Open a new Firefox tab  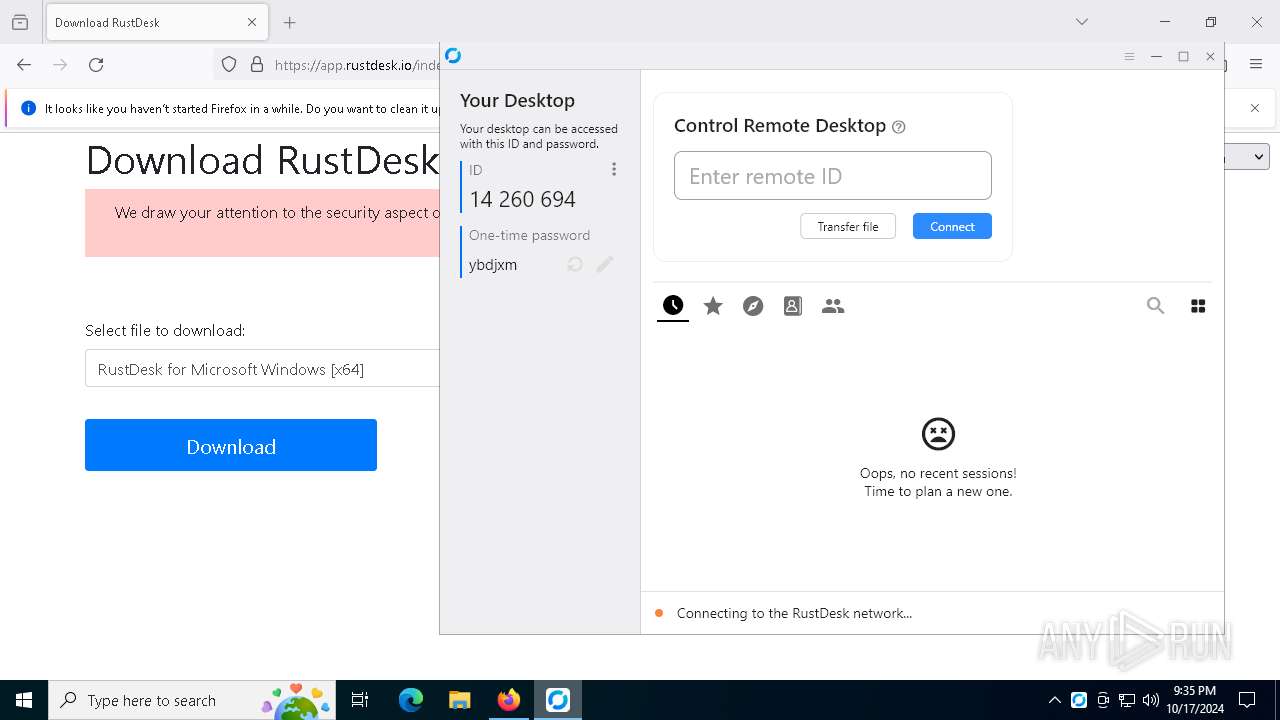tap(290, 22)
